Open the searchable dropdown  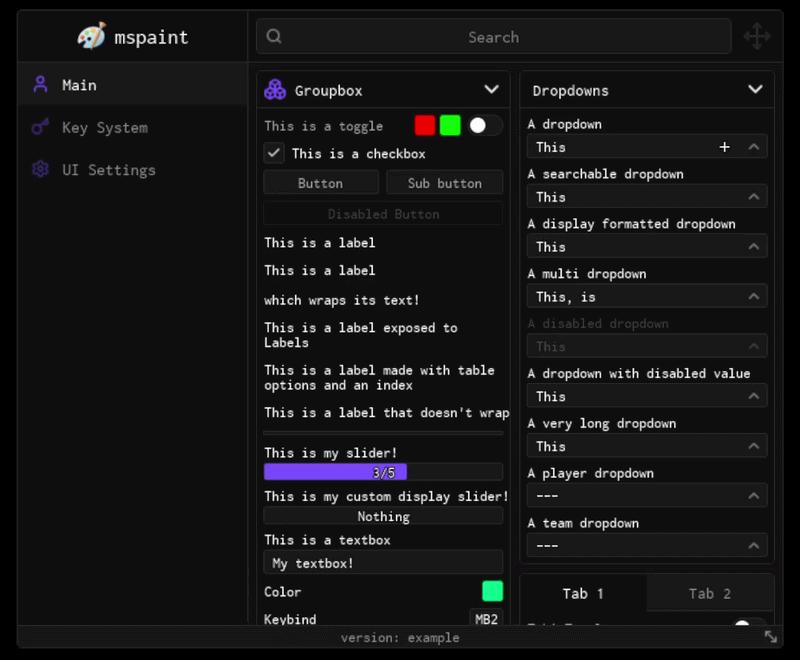tap(647, 197)
